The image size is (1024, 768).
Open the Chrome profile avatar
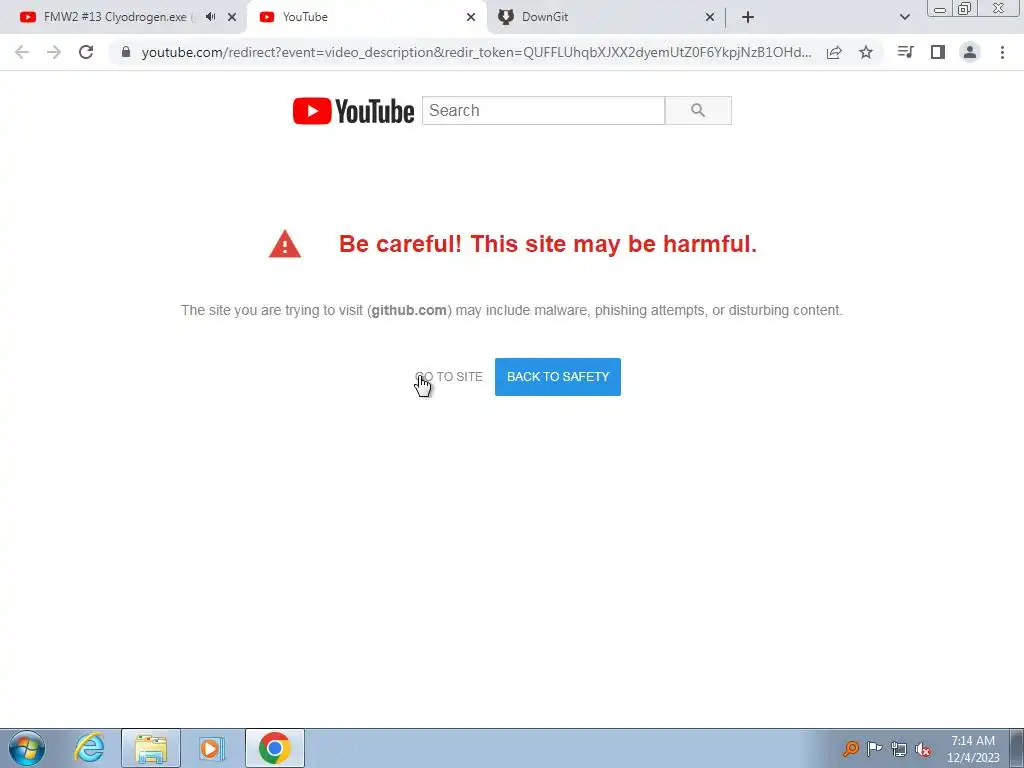click(970, 52)
